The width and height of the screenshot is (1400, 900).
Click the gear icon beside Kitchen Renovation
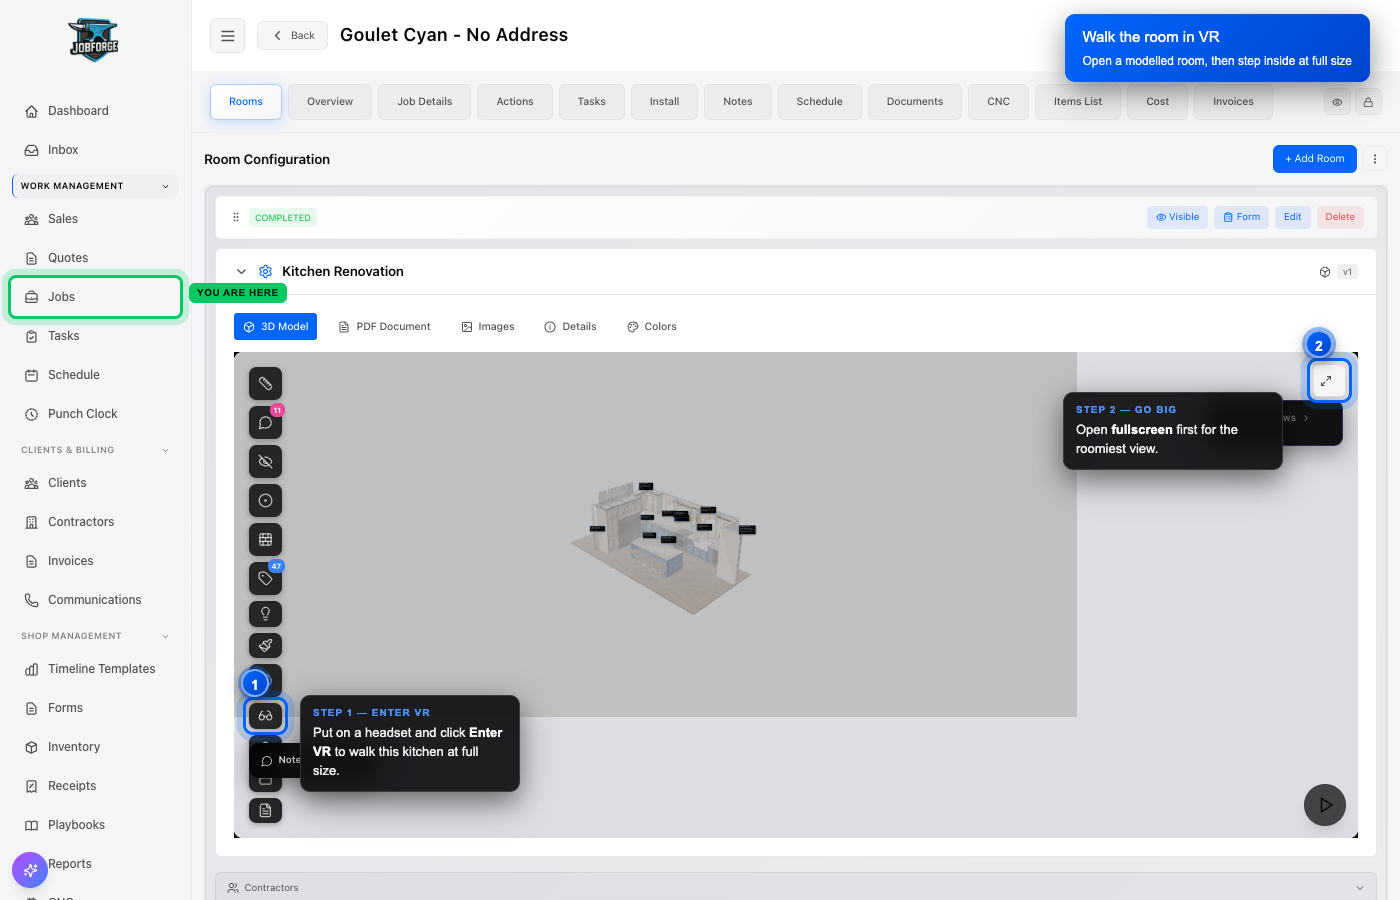click(x=265, y=271)
